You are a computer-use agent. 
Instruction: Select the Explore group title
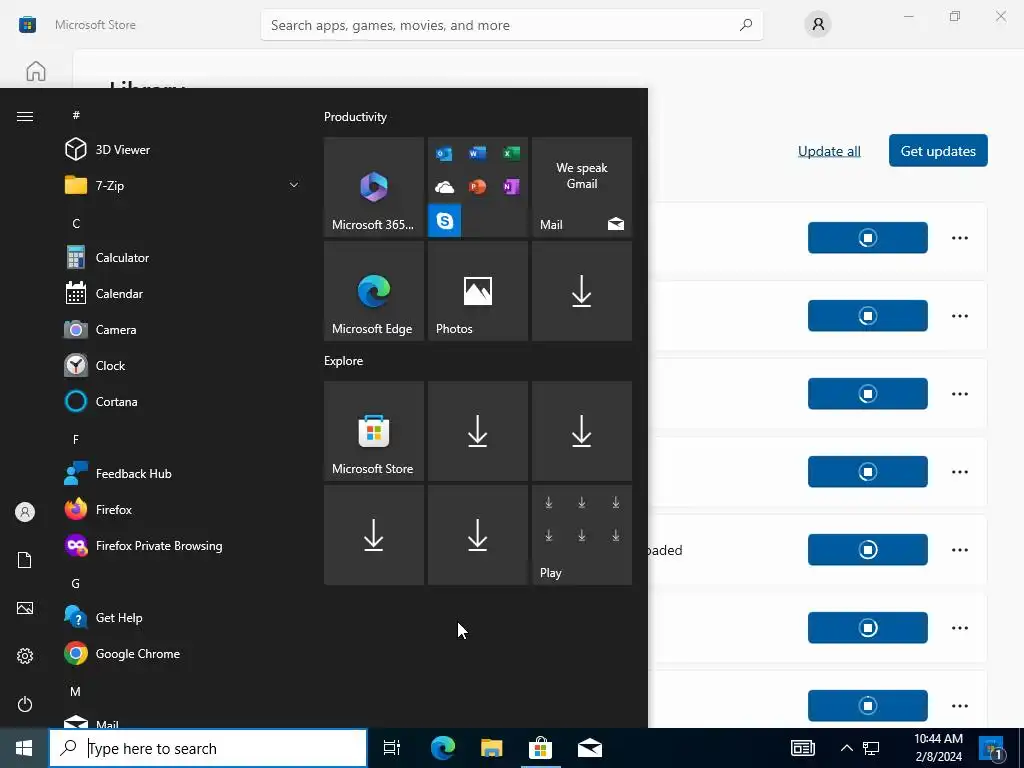344,360
